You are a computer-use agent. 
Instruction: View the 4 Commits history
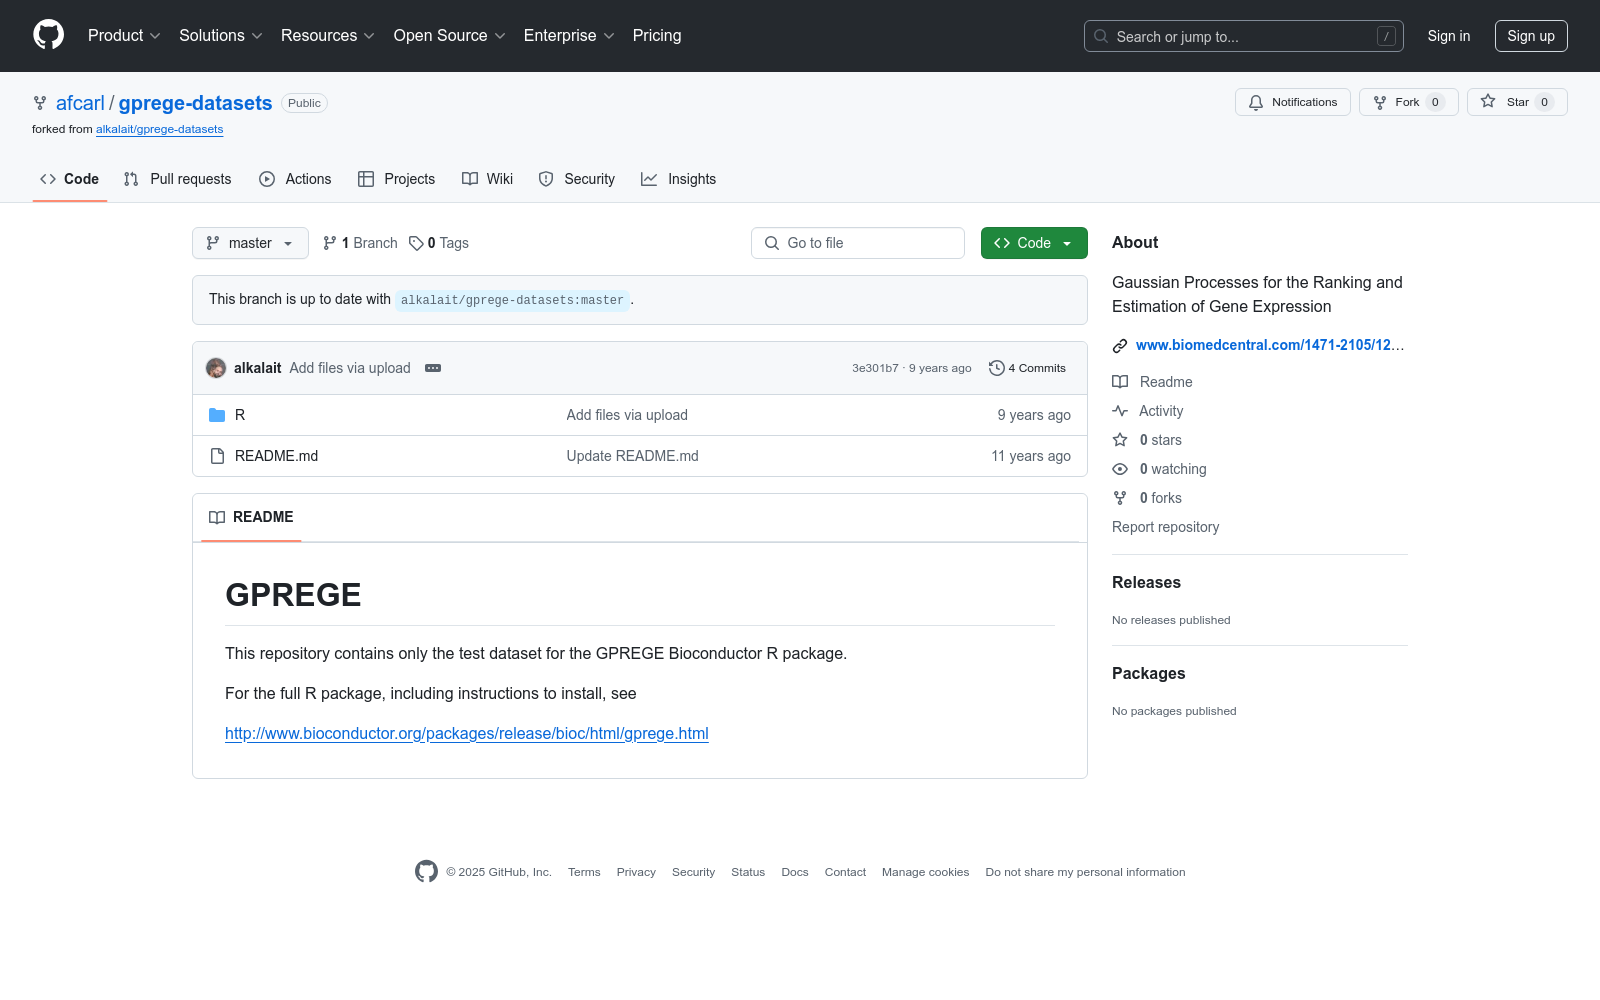1027,368
